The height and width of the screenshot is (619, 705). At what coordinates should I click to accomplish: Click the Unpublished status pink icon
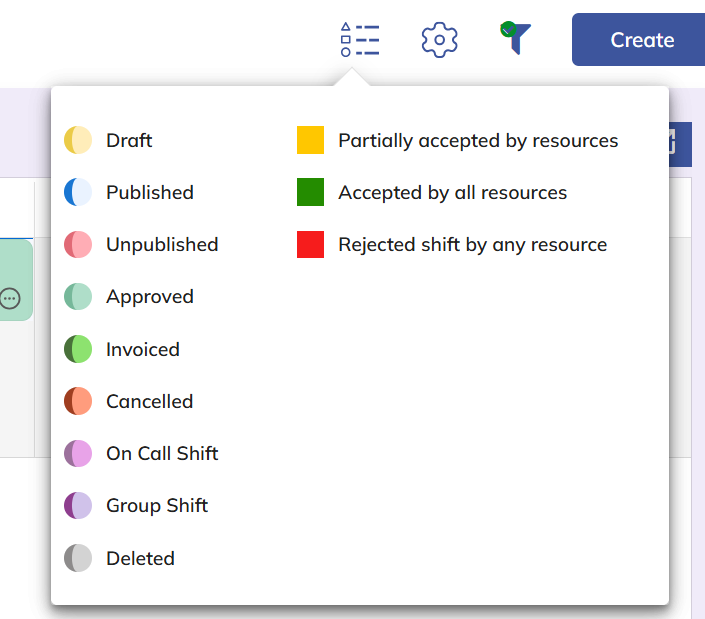click(x=78, y=244)
